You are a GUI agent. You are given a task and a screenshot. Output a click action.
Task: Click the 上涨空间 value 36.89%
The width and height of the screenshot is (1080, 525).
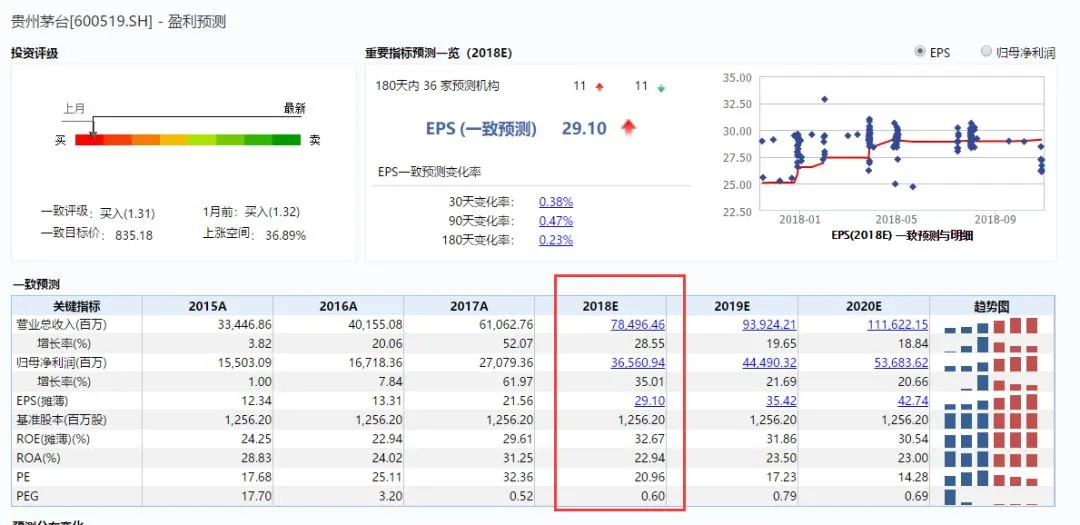click(285, 236)
